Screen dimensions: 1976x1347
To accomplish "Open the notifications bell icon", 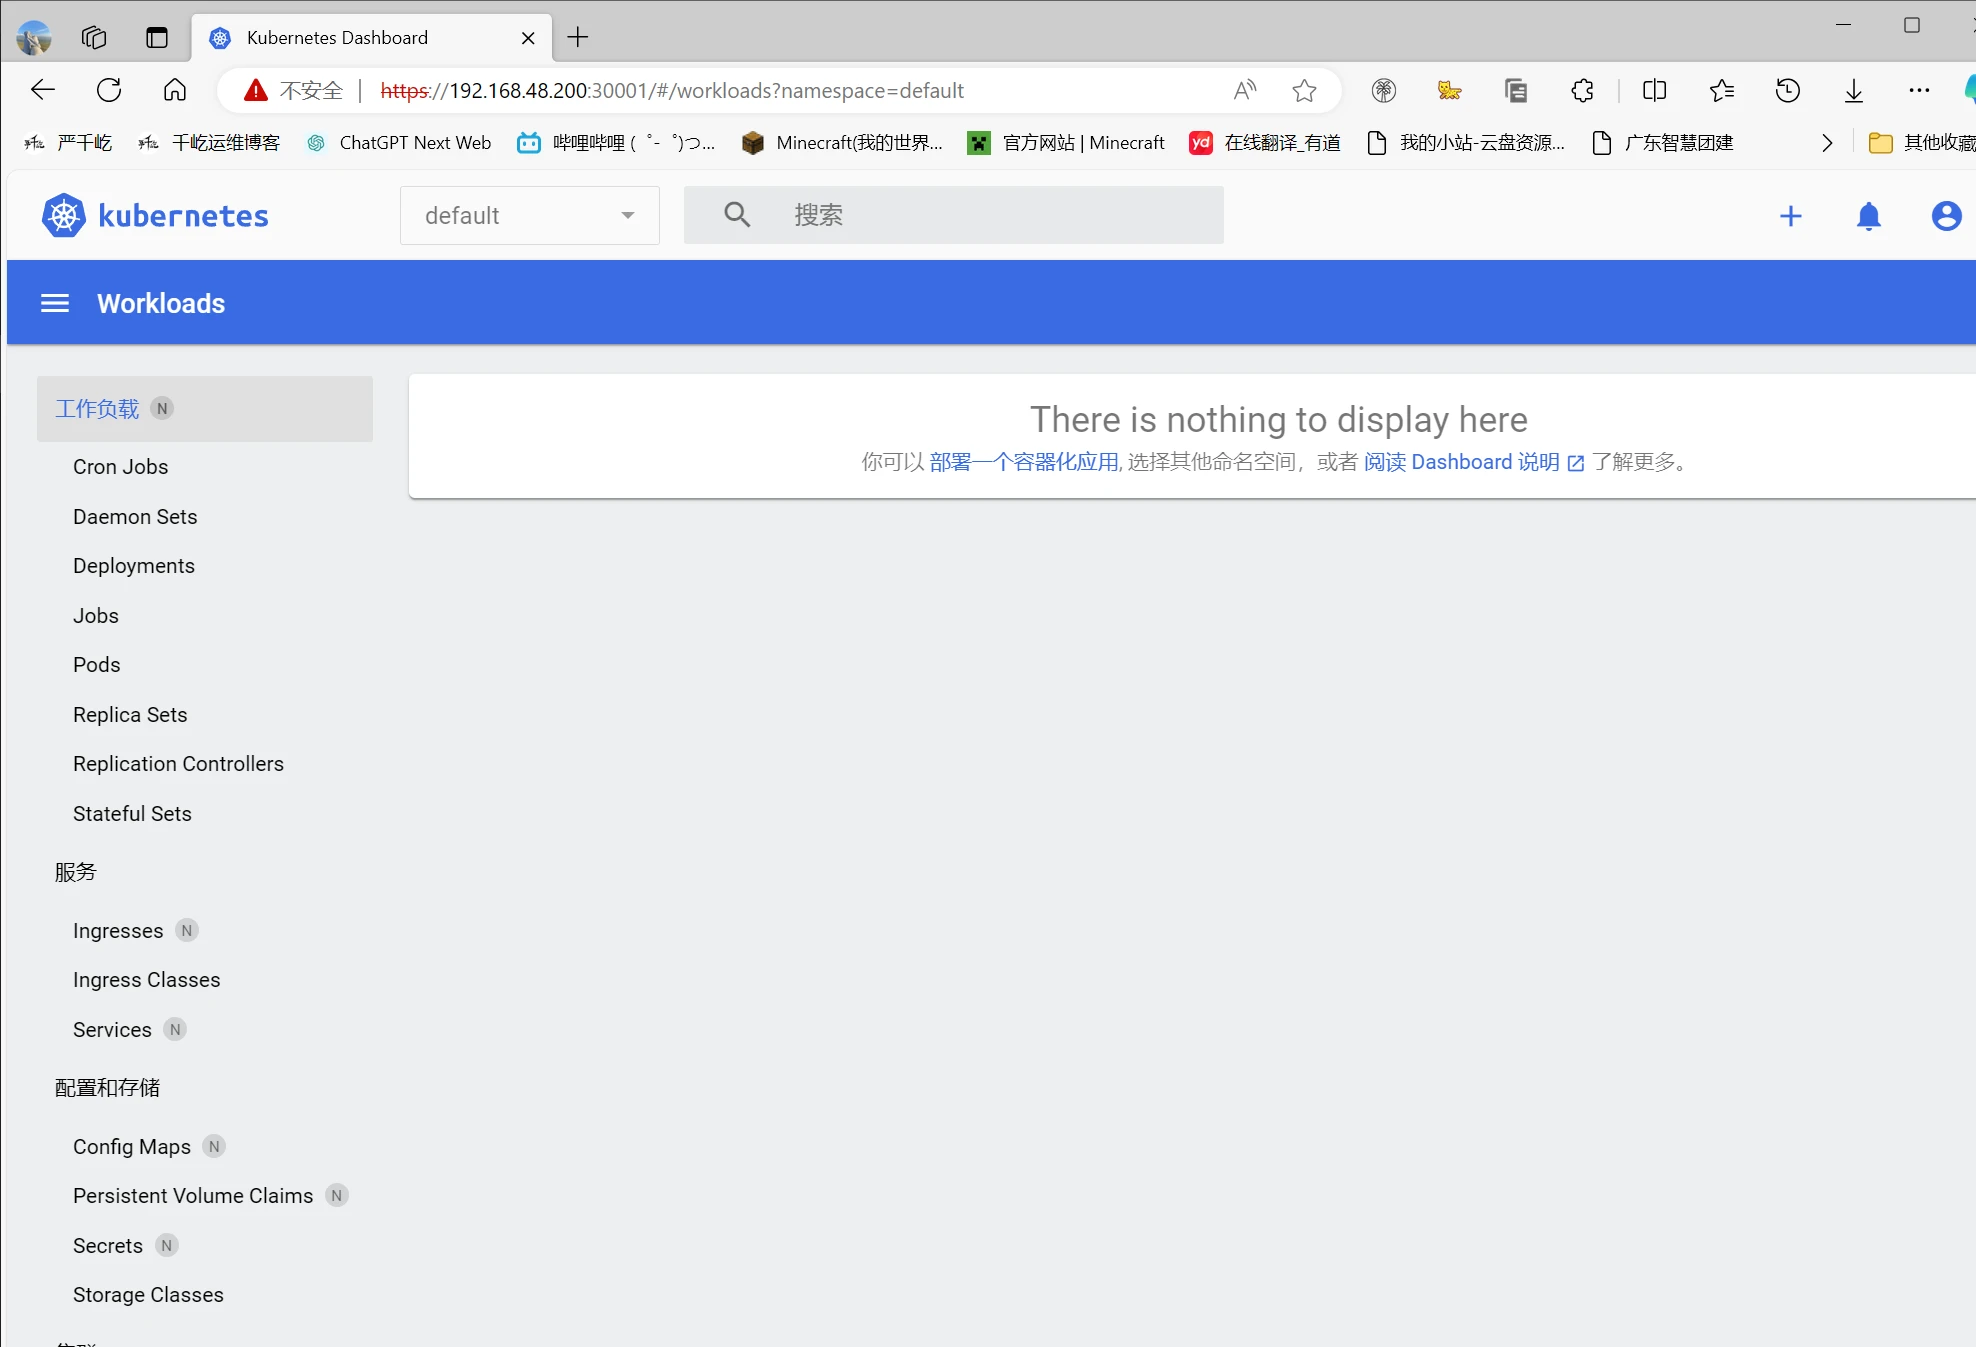I will click(x=1868, y=216).
